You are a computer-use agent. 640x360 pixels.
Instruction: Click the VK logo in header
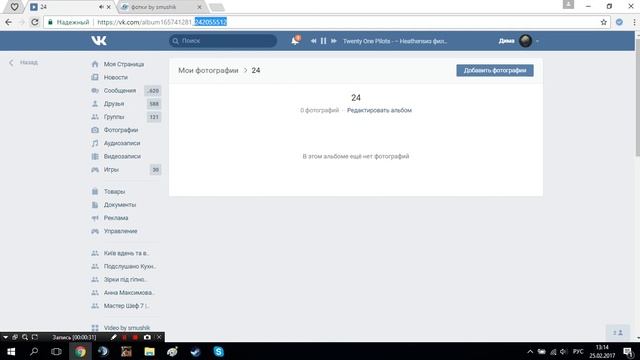pos(99,40)
